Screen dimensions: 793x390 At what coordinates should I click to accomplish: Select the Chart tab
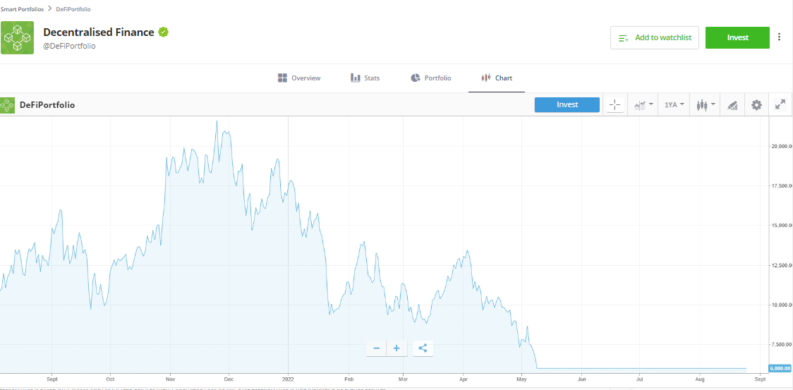click(x=496, y=78)
